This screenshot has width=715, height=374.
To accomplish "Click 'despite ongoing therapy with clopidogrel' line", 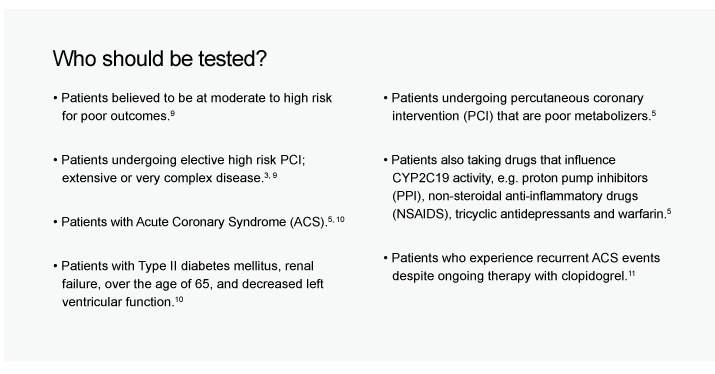I will point(510,276).
